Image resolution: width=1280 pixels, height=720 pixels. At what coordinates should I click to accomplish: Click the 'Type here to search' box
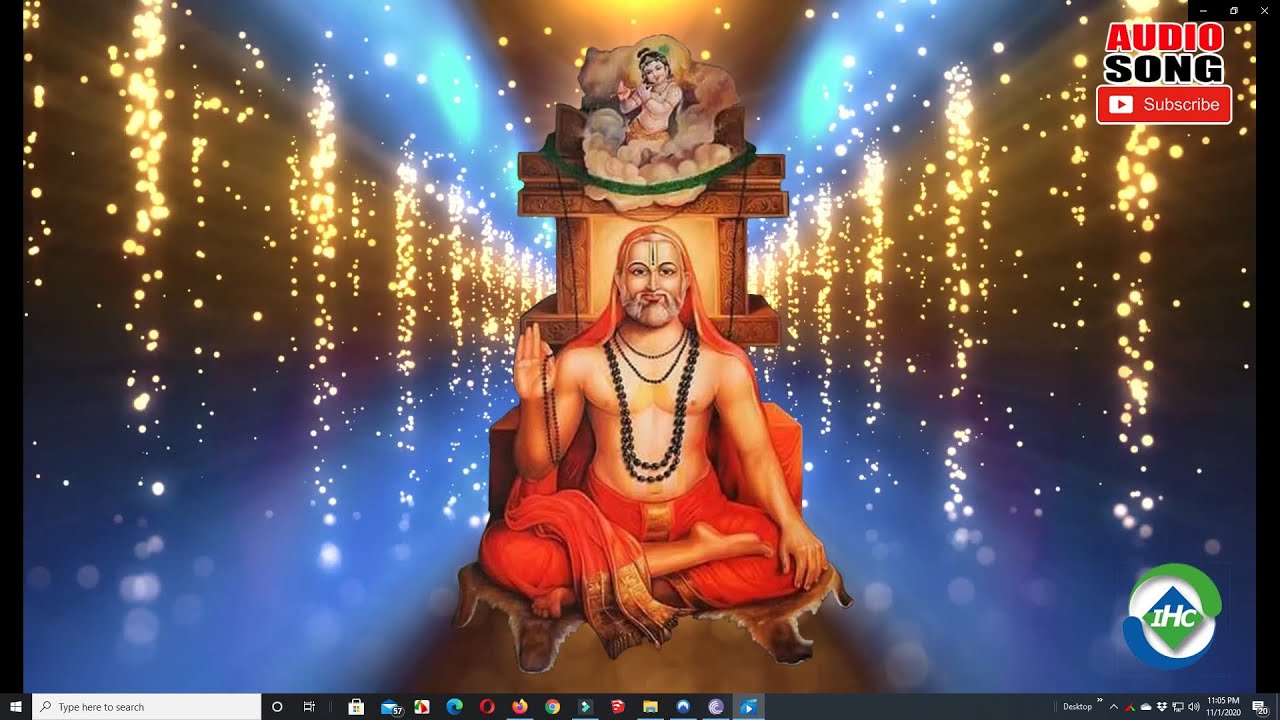(146, 706)
